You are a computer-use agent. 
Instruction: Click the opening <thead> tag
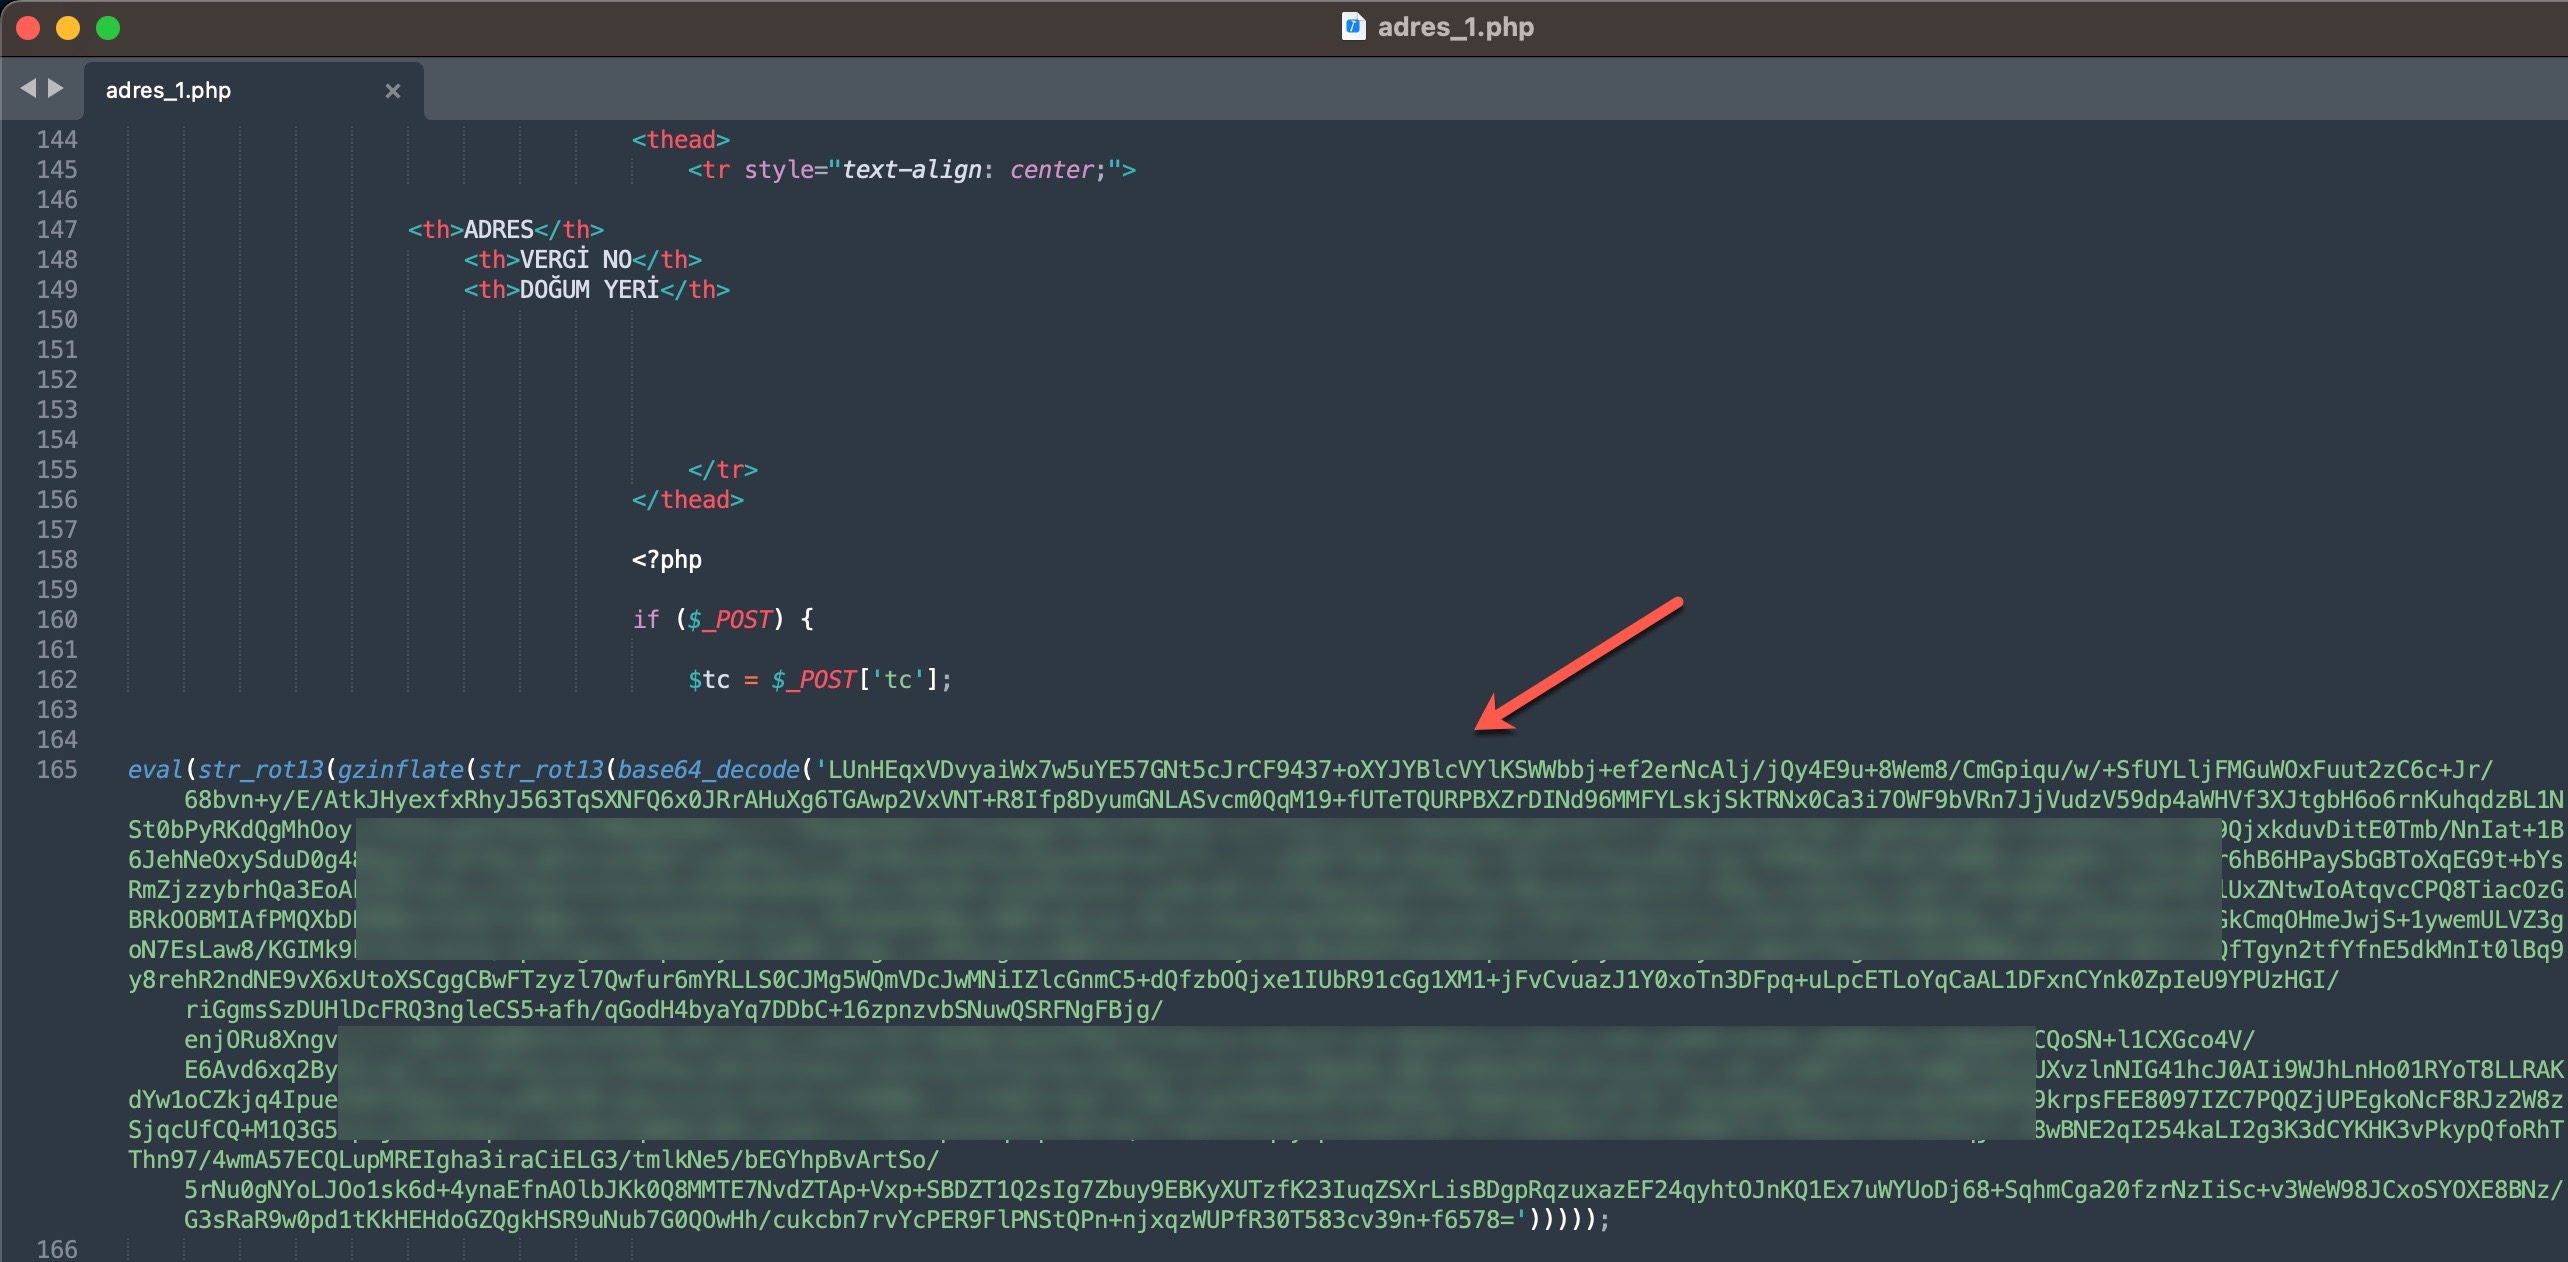(680, 140)
